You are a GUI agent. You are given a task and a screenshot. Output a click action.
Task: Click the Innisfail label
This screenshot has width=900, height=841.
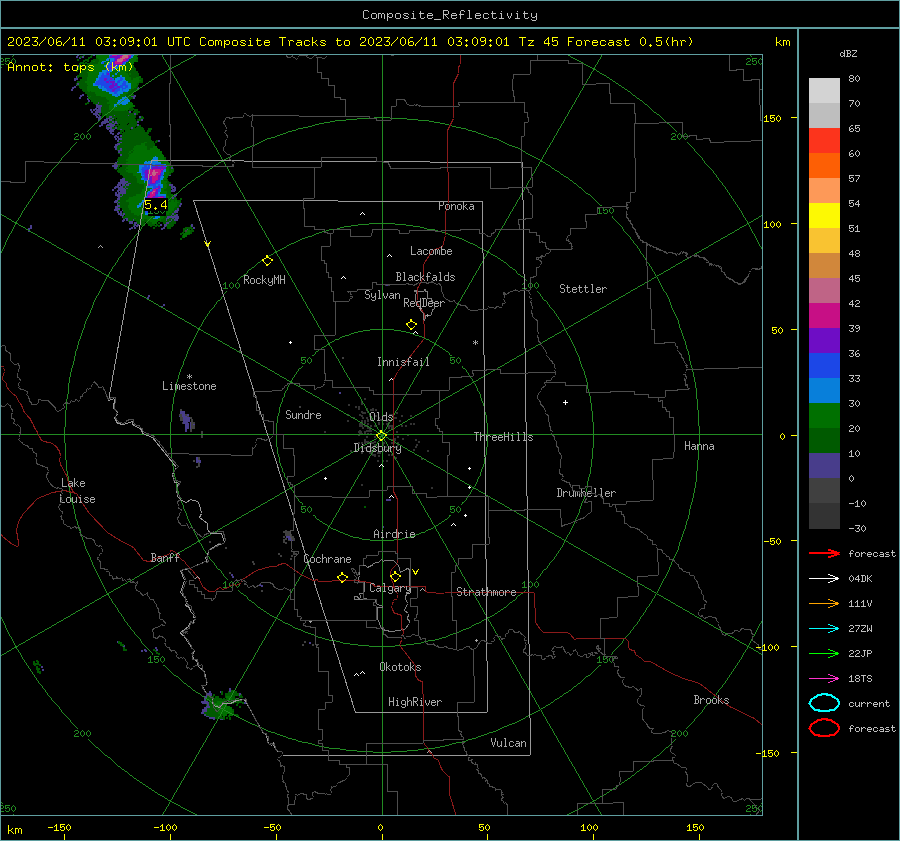coord(403,362)
